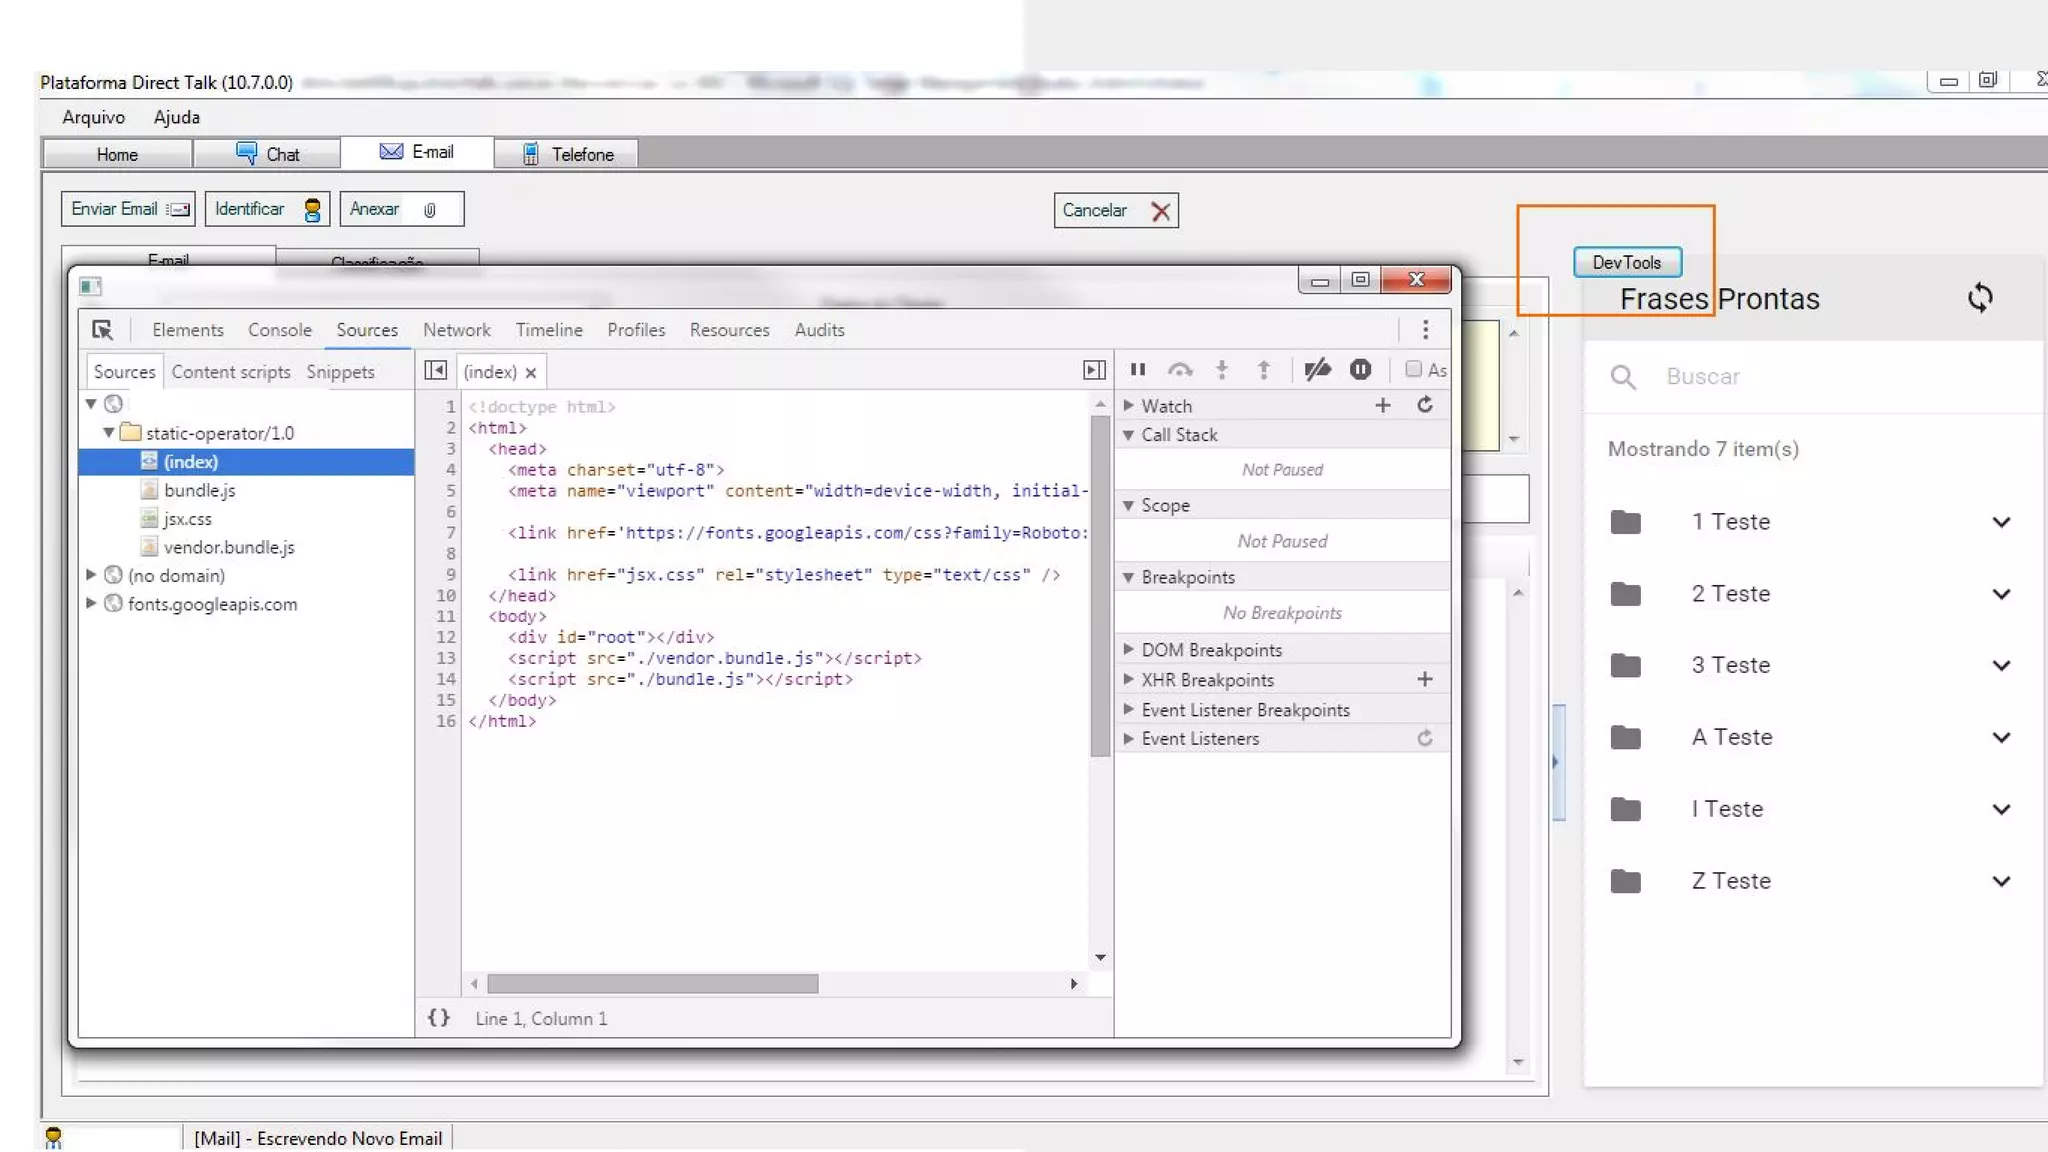Click pretty print braces icon
Image resolution: width=2048 pixels, height=1152 pixels.
(438, 1018)
